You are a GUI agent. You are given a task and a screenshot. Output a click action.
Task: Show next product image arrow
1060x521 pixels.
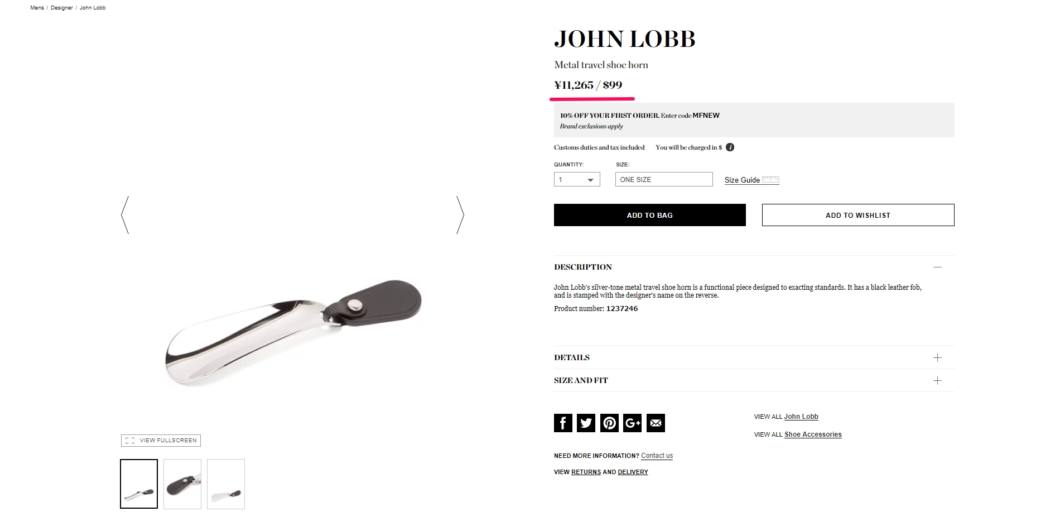pyautogui.click(x=460, y=215)
